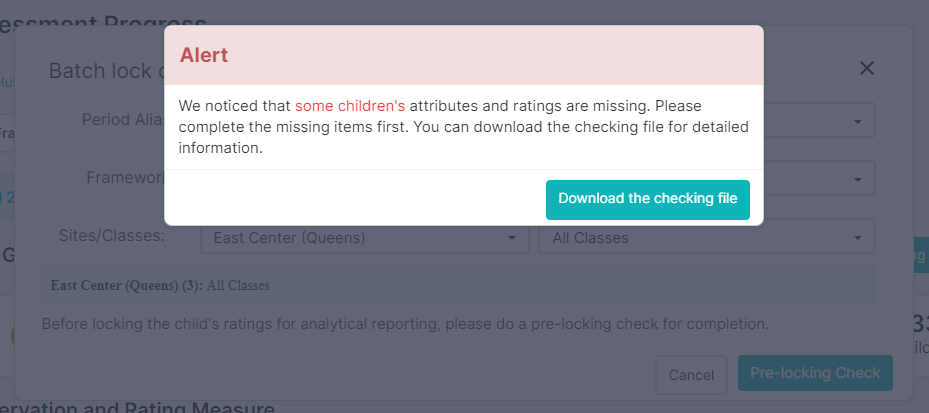Click Download the checking file button

(648, 200)
